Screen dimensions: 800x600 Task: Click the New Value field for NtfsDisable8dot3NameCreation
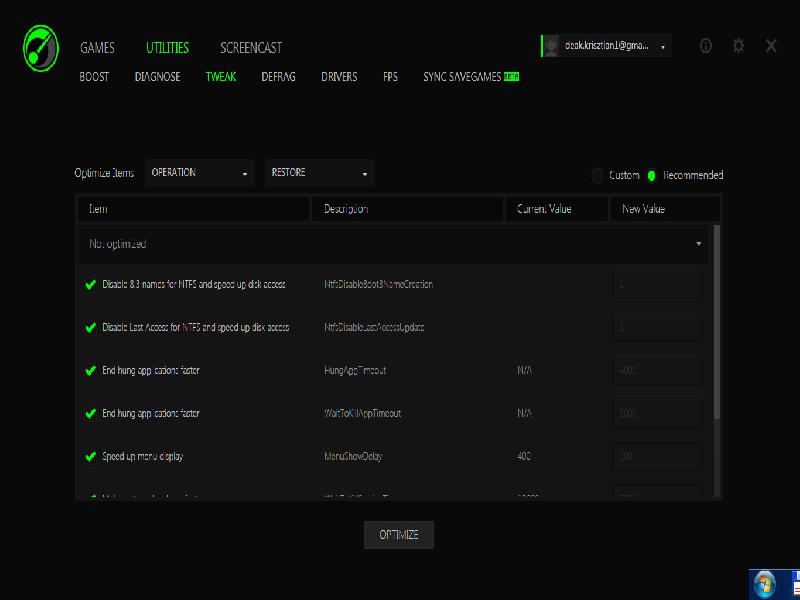pos(657,285)
